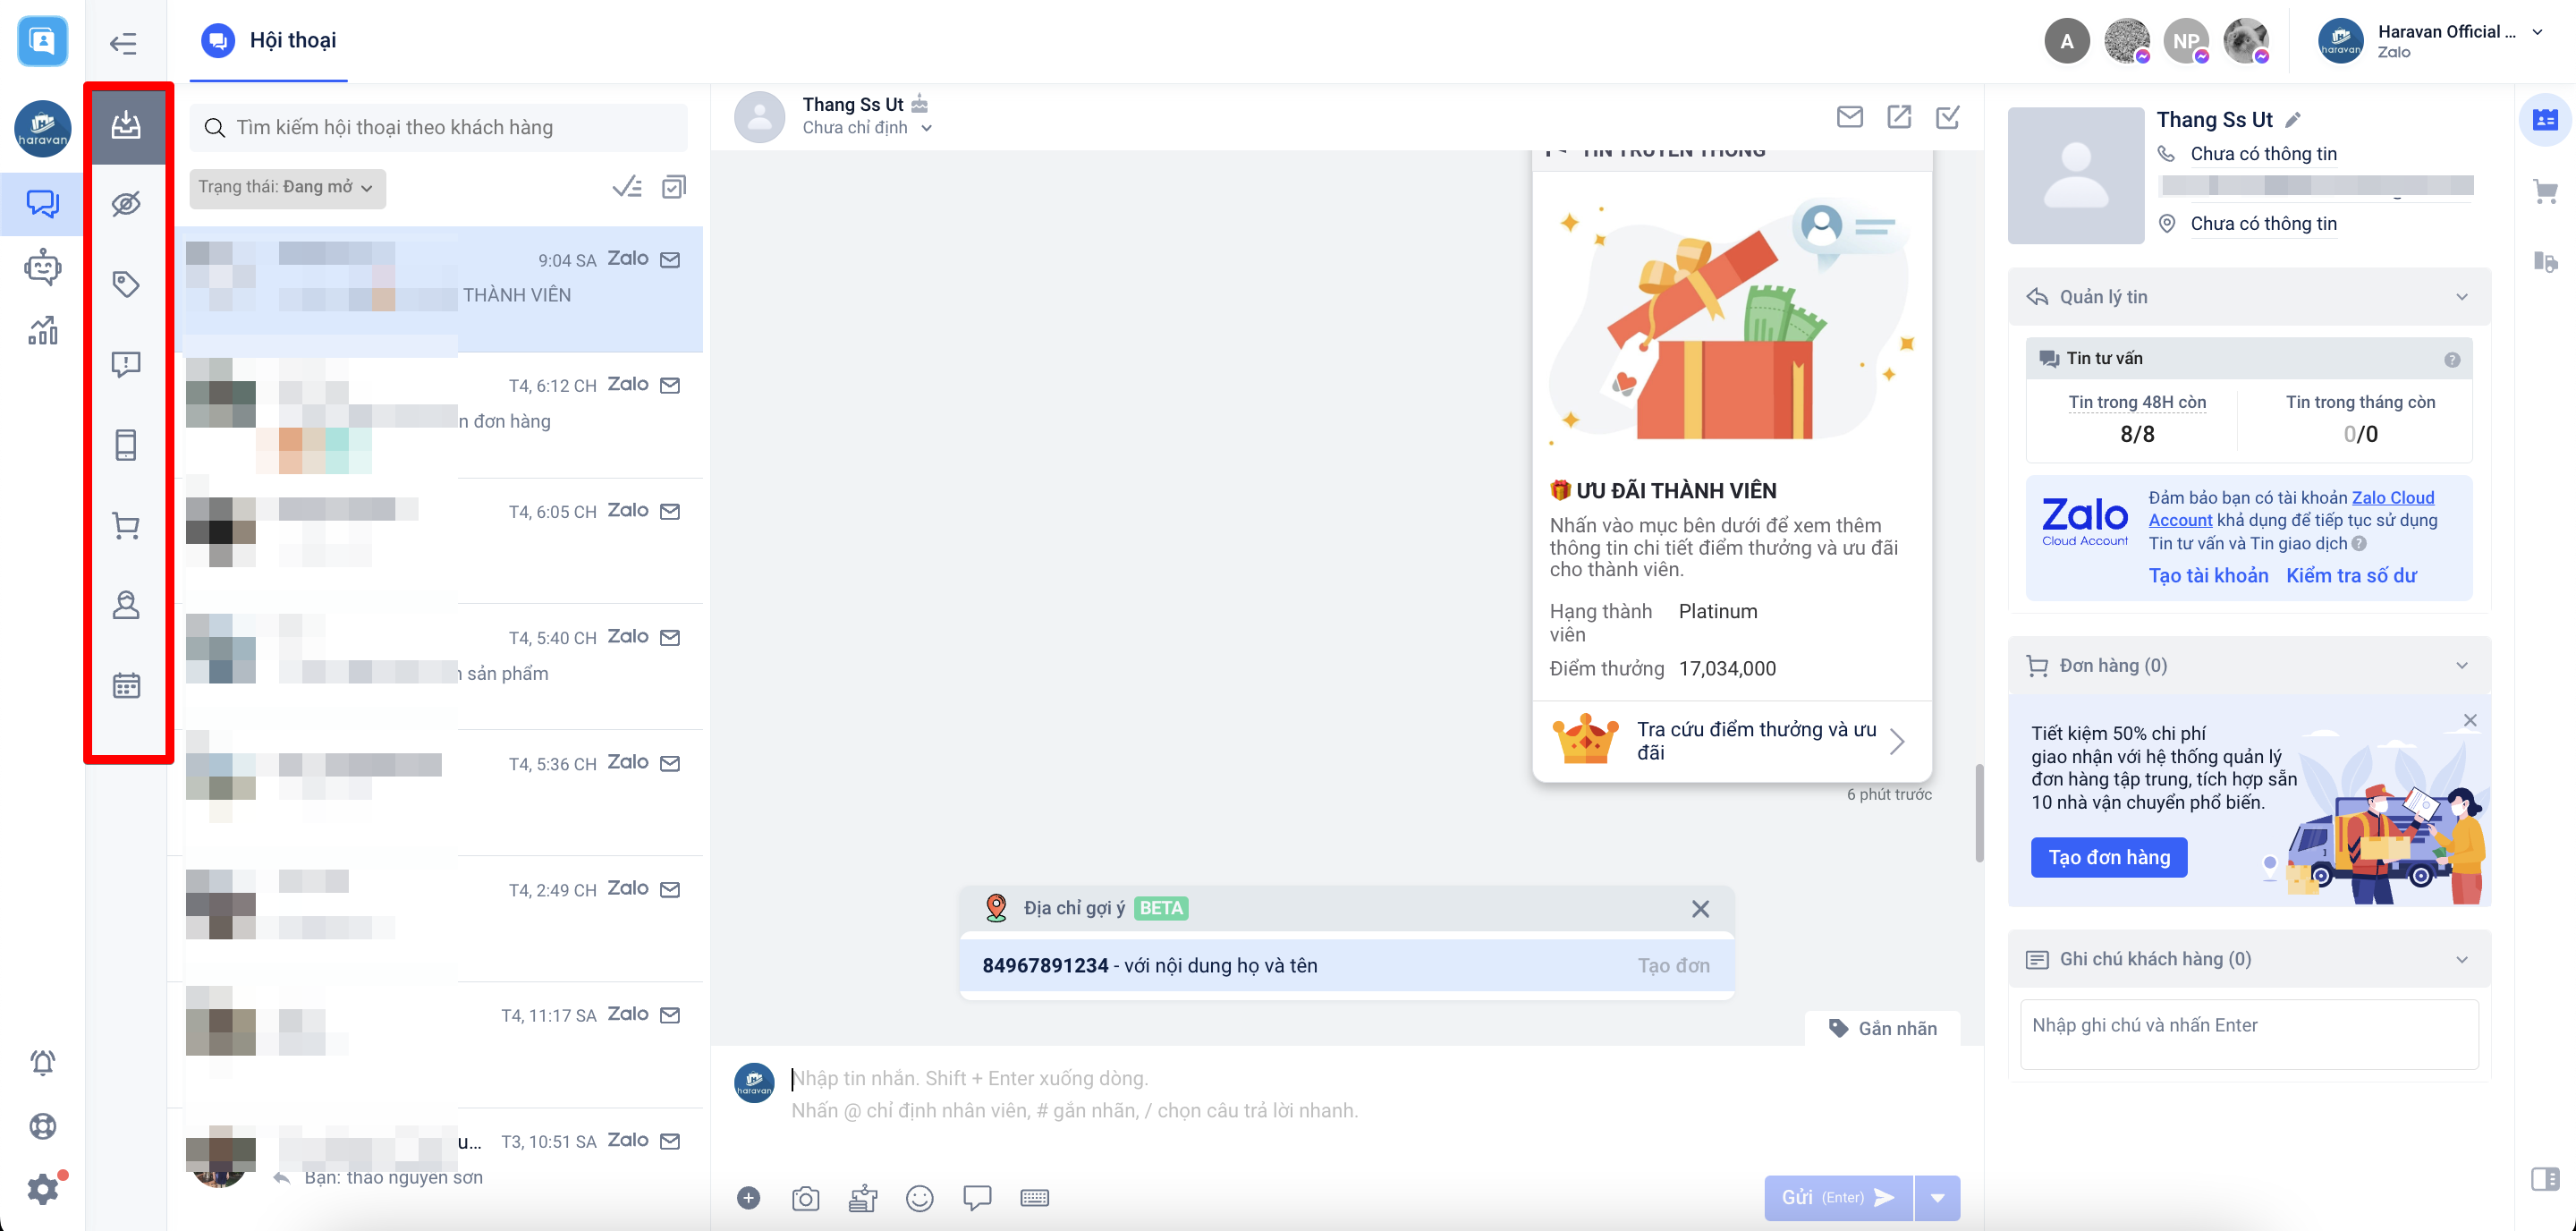2576x1231 pixels.
Task: Click the calendar filter icon
Action: click(x=126, y=685)
